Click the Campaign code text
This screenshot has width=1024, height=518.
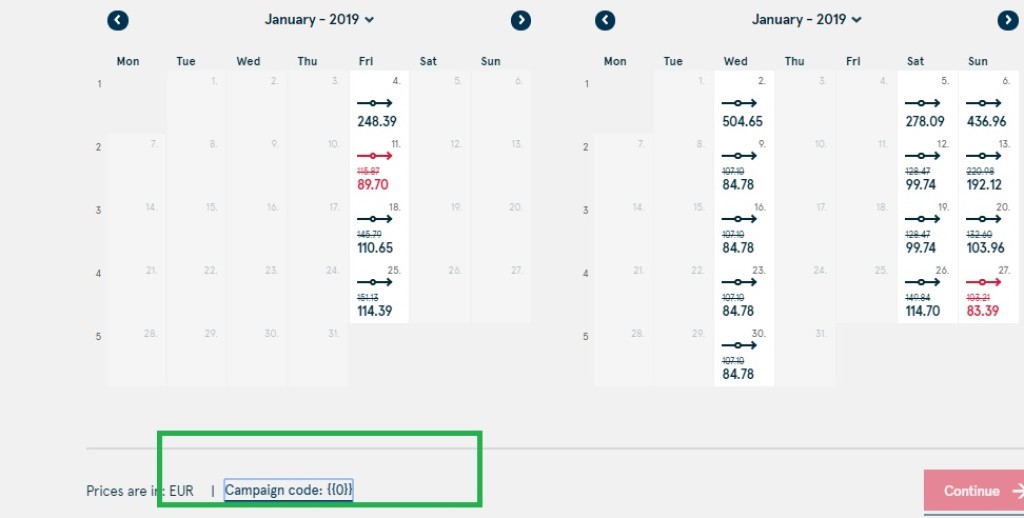(288, 490)
